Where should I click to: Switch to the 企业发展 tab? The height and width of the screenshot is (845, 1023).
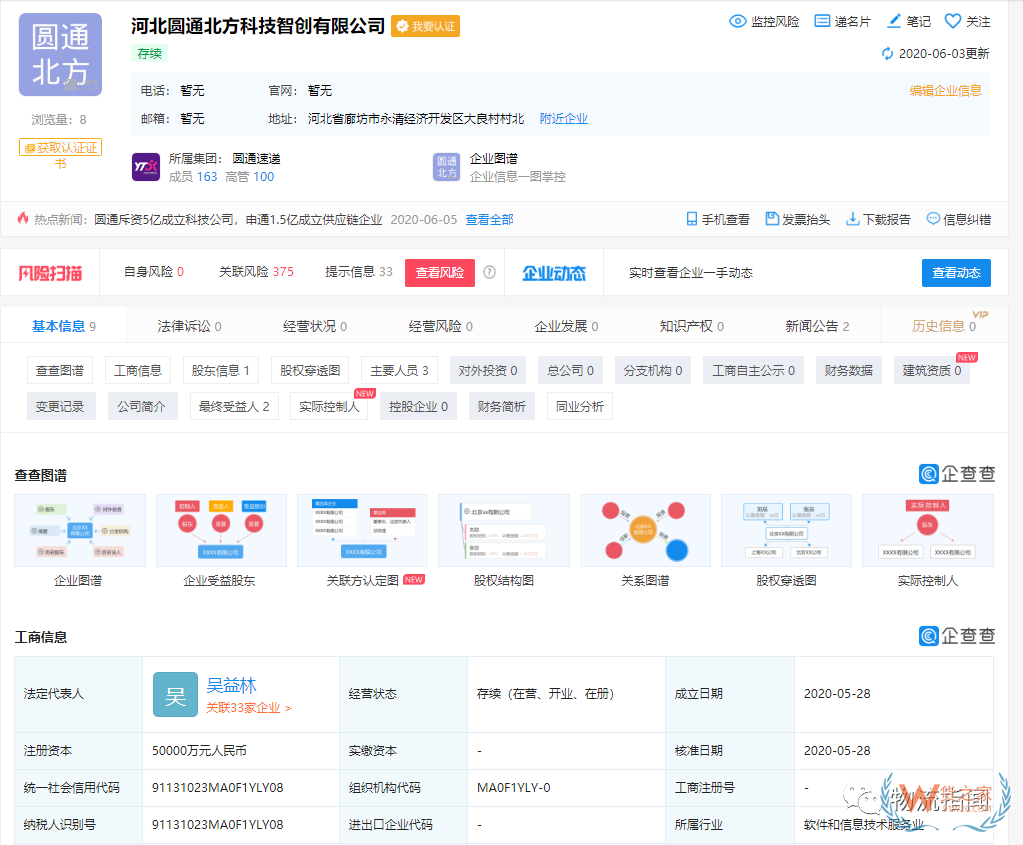566,326
